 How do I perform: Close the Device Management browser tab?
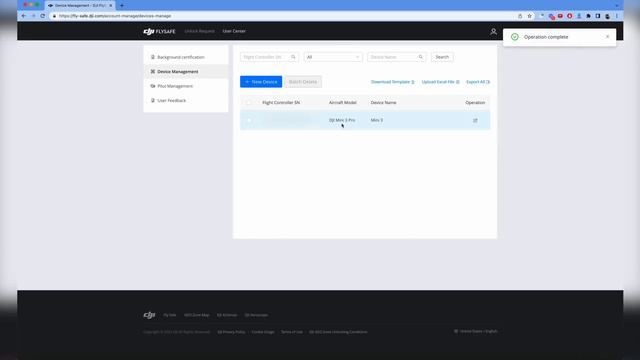[x=110, y=6]
